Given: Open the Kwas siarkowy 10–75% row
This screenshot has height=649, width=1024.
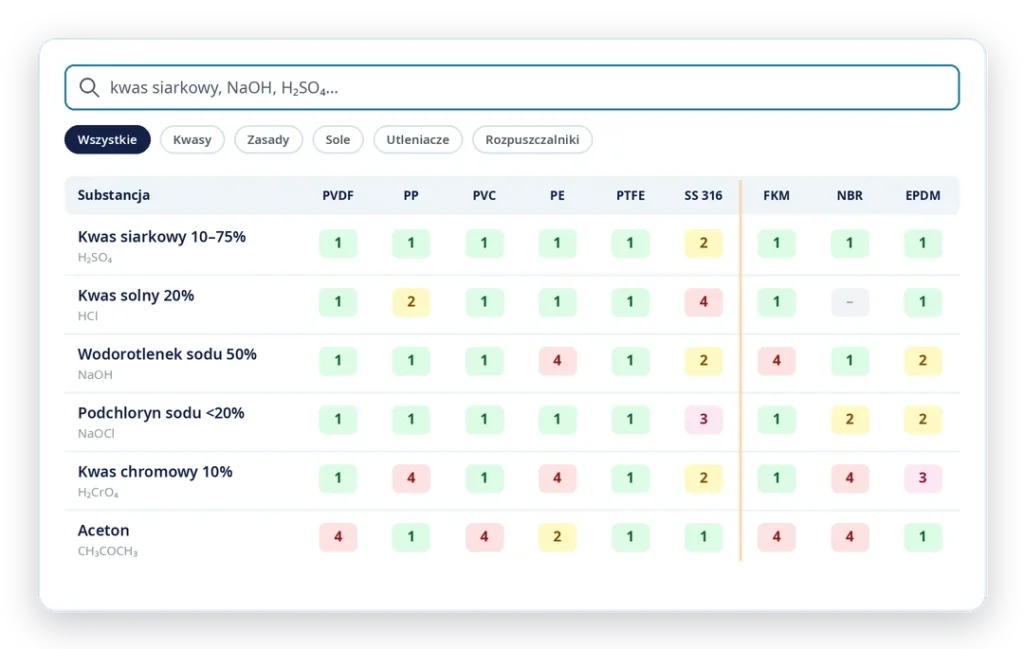Looking at the screenshot, I should [x=512, y=245].
